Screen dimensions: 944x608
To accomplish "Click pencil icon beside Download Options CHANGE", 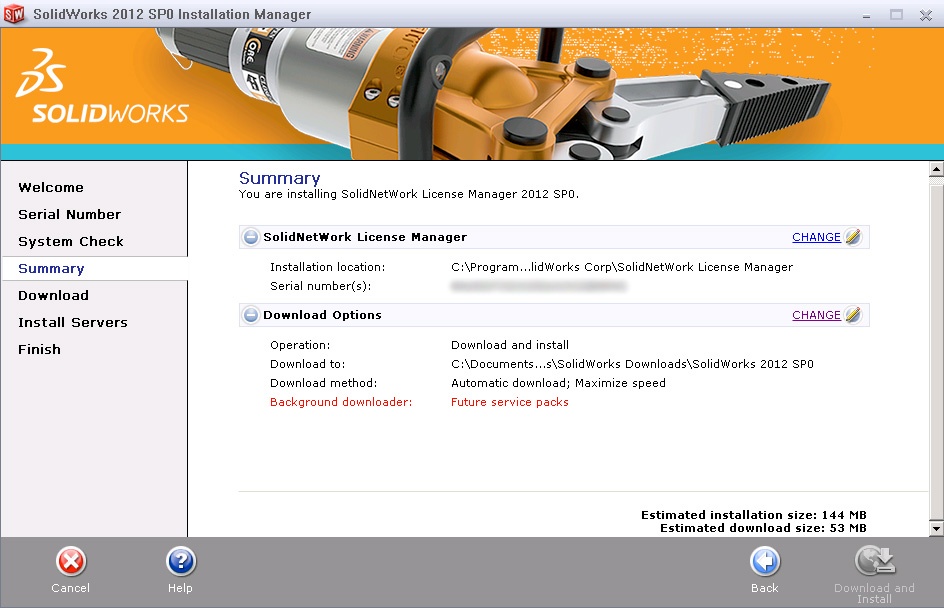I will [853, 315].
